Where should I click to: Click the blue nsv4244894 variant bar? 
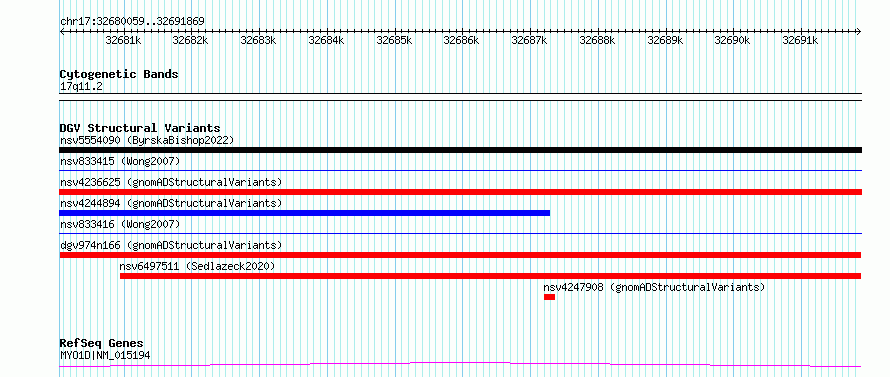(305, 213)
